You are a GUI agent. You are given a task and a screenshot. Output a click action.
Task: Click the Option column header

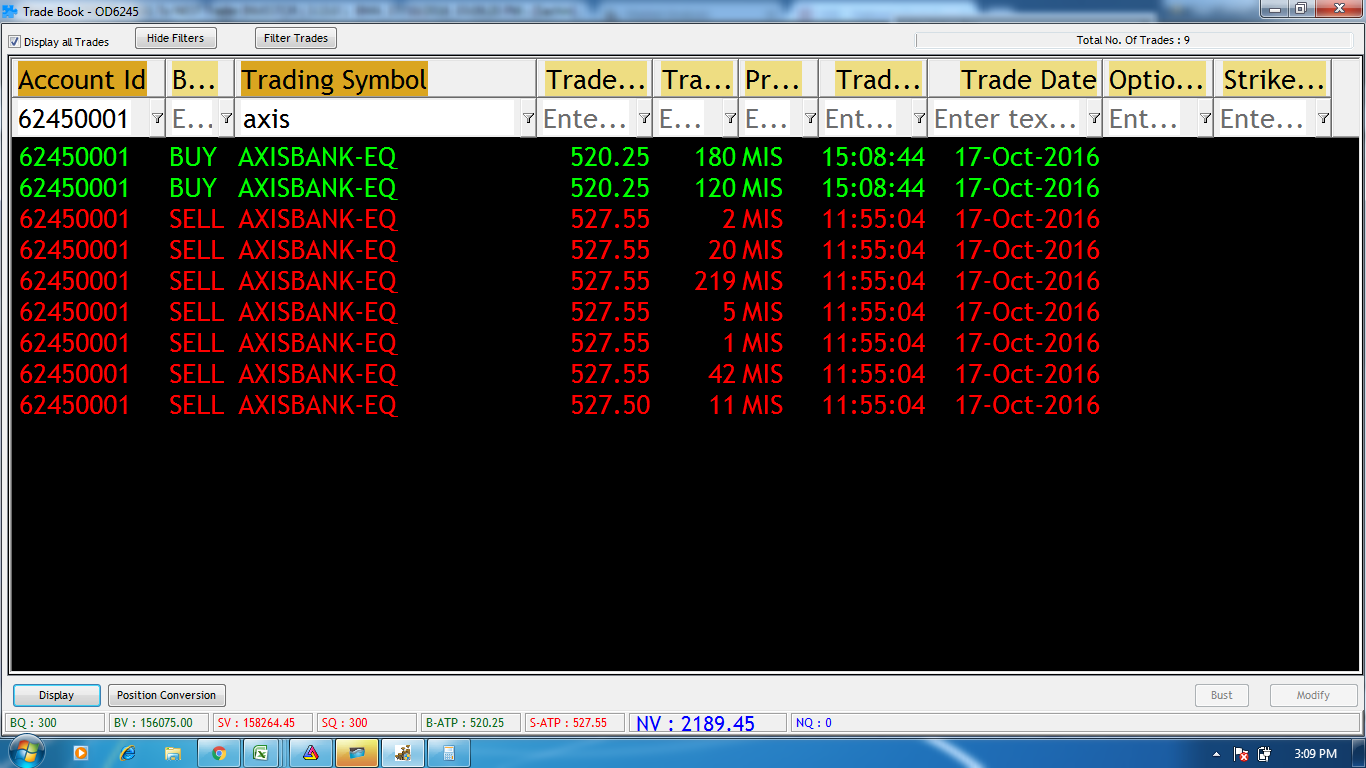pos(1157,80)
